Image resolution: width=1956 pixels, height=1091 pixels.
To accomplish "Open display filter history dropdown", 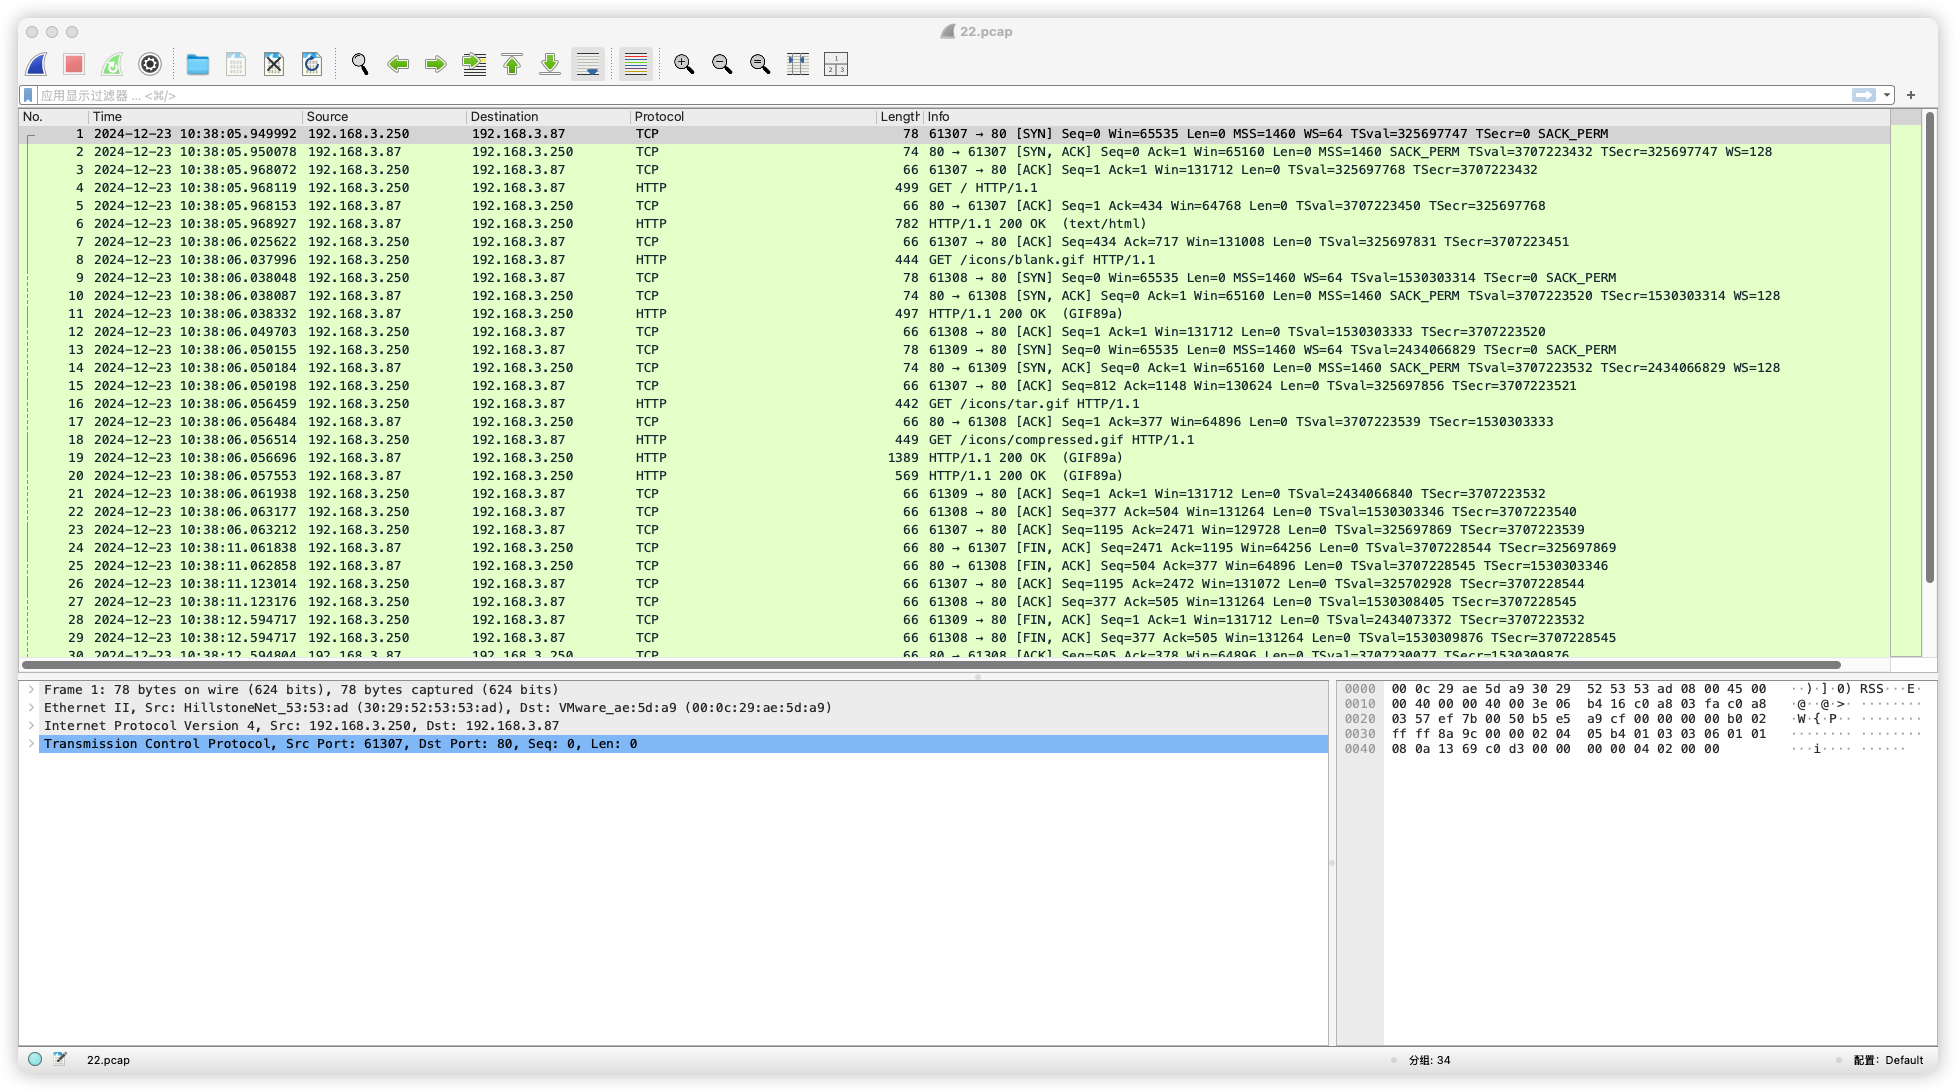I will pyautogui.click(x=1887, y=95).
